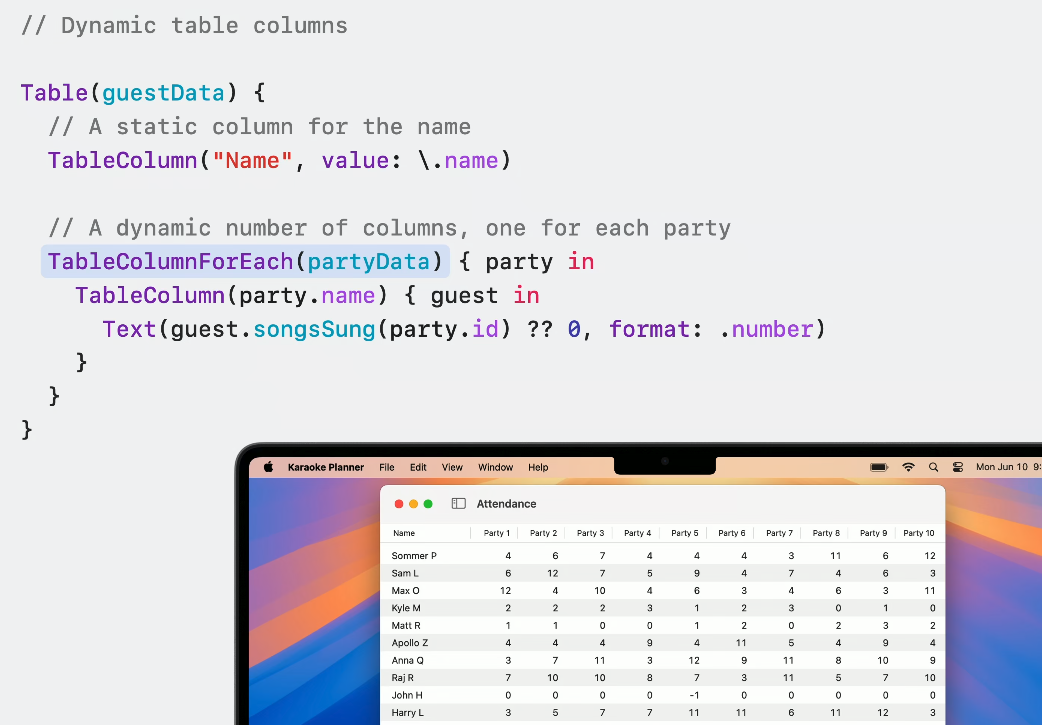Open the File menu
Viewport: 1042px width, 725px height.
(x=387, y=467)
